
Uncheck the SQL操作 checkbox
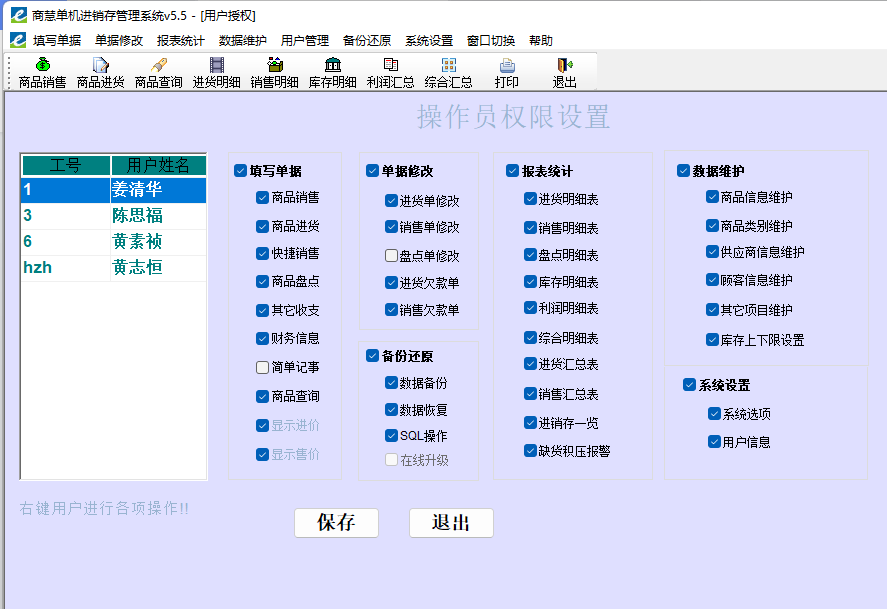[x=391, y=435]
